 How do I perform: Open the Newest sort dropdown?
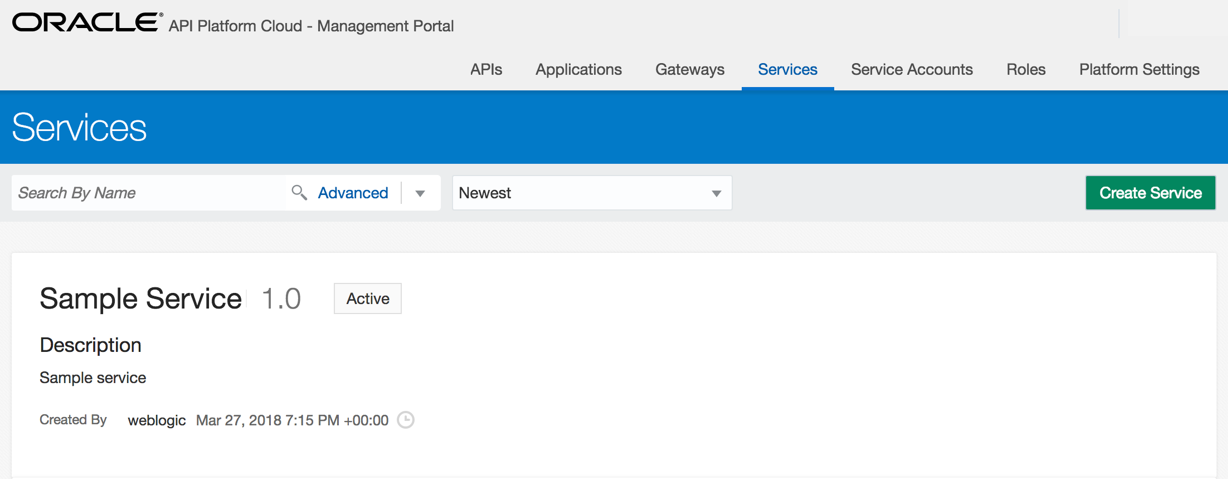592,193
